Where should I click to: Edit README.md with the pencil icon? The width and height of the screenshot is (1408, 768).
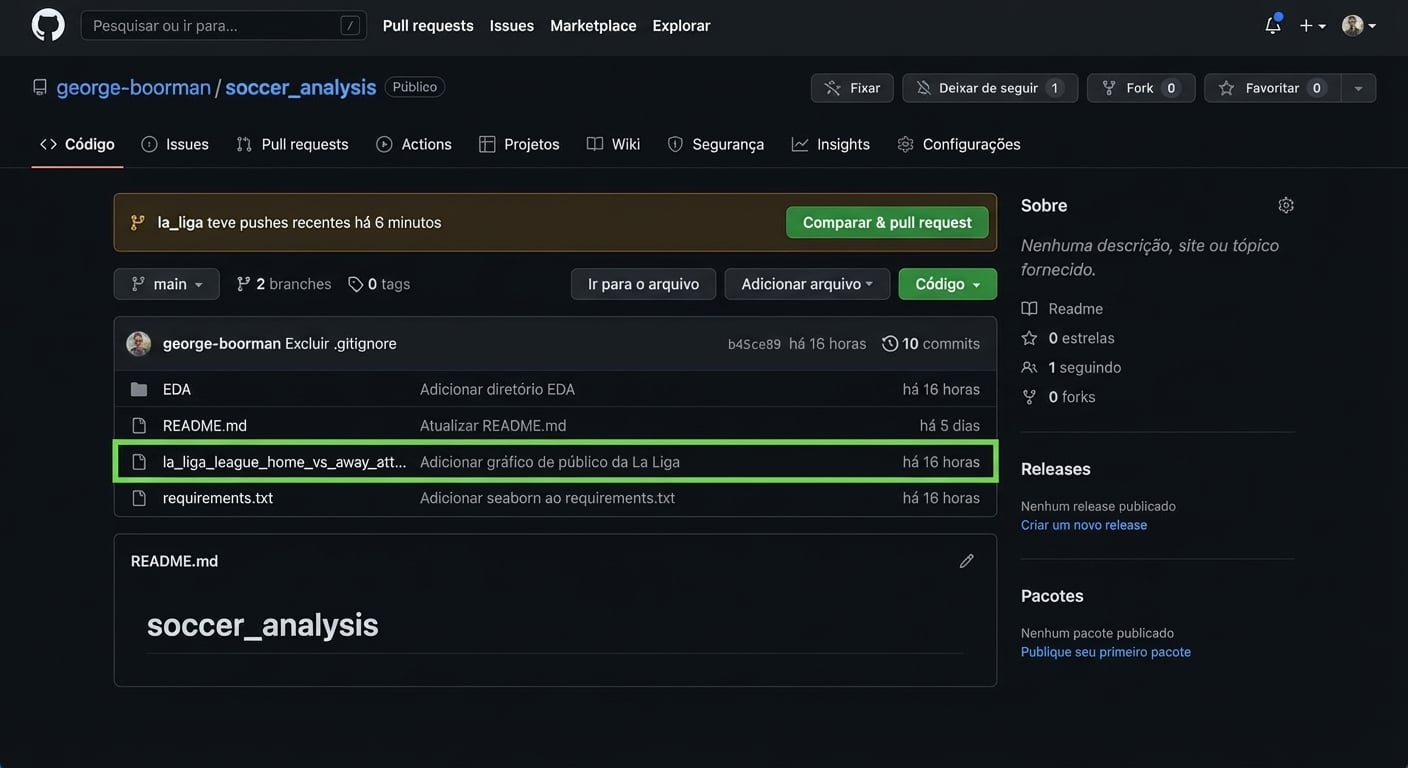(x=966, y=561)
